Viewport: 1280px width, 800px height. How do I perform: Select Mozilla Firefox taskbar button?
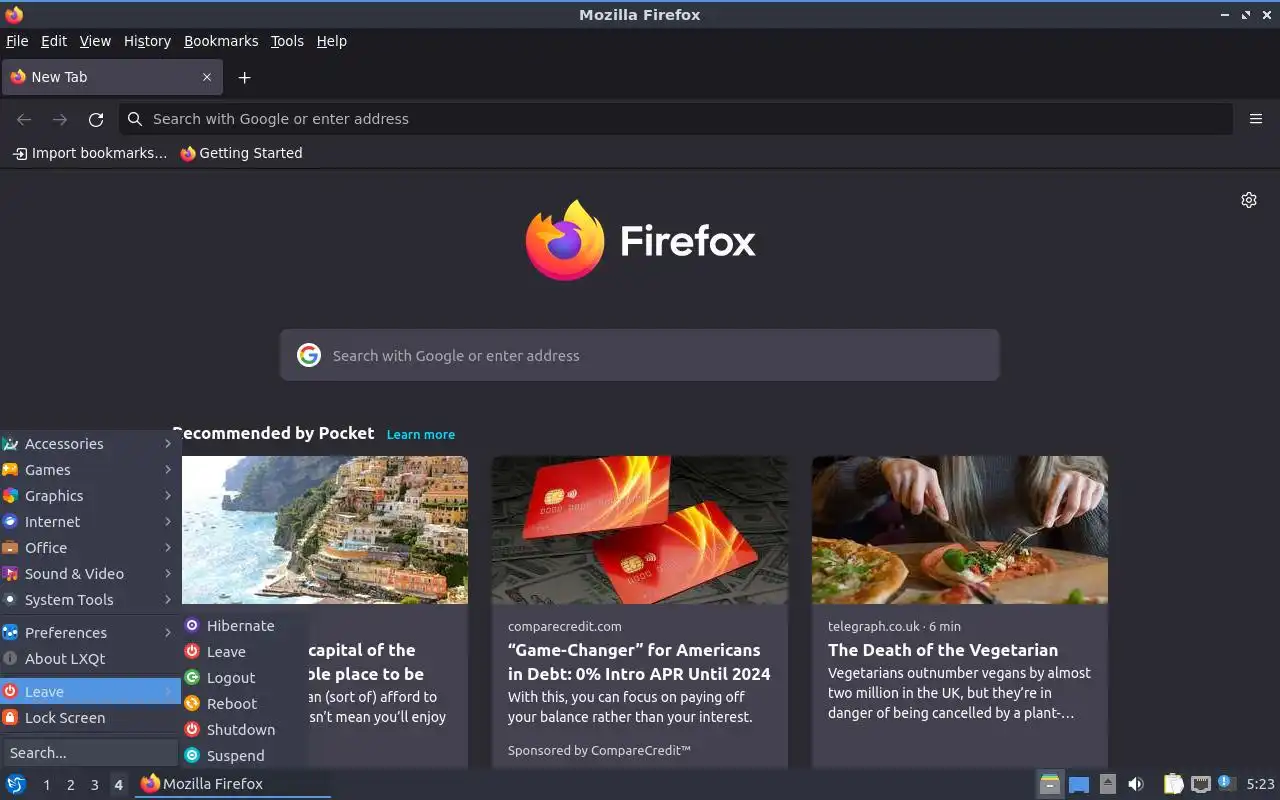233,784
